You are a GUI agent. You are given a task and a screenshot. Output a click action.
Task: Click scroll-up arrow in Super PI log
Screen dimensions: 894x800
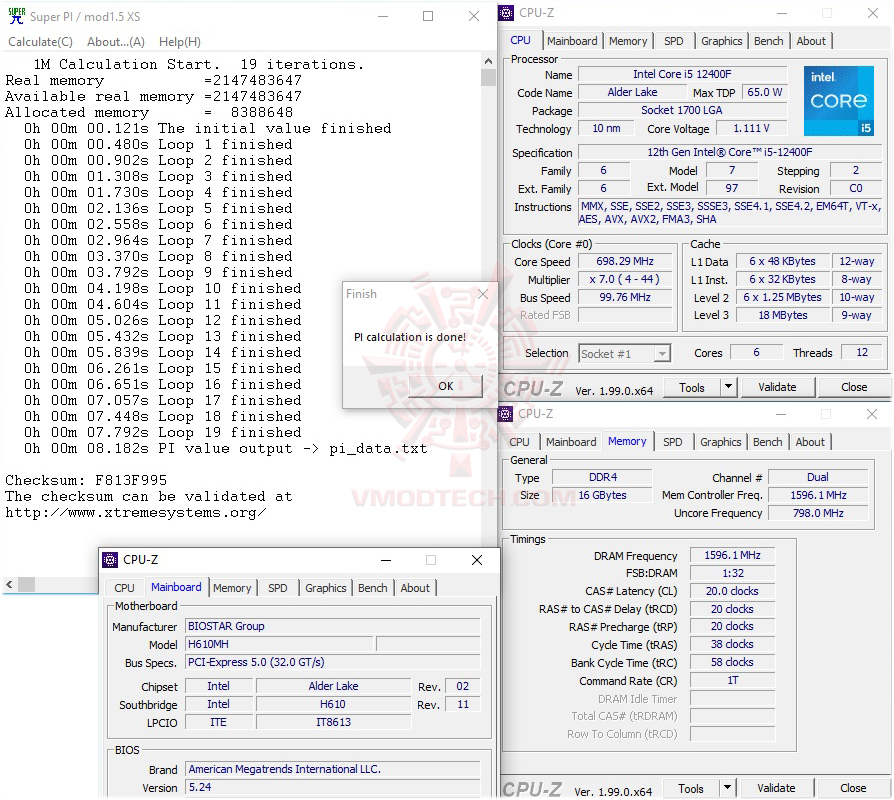pos(488,60)
